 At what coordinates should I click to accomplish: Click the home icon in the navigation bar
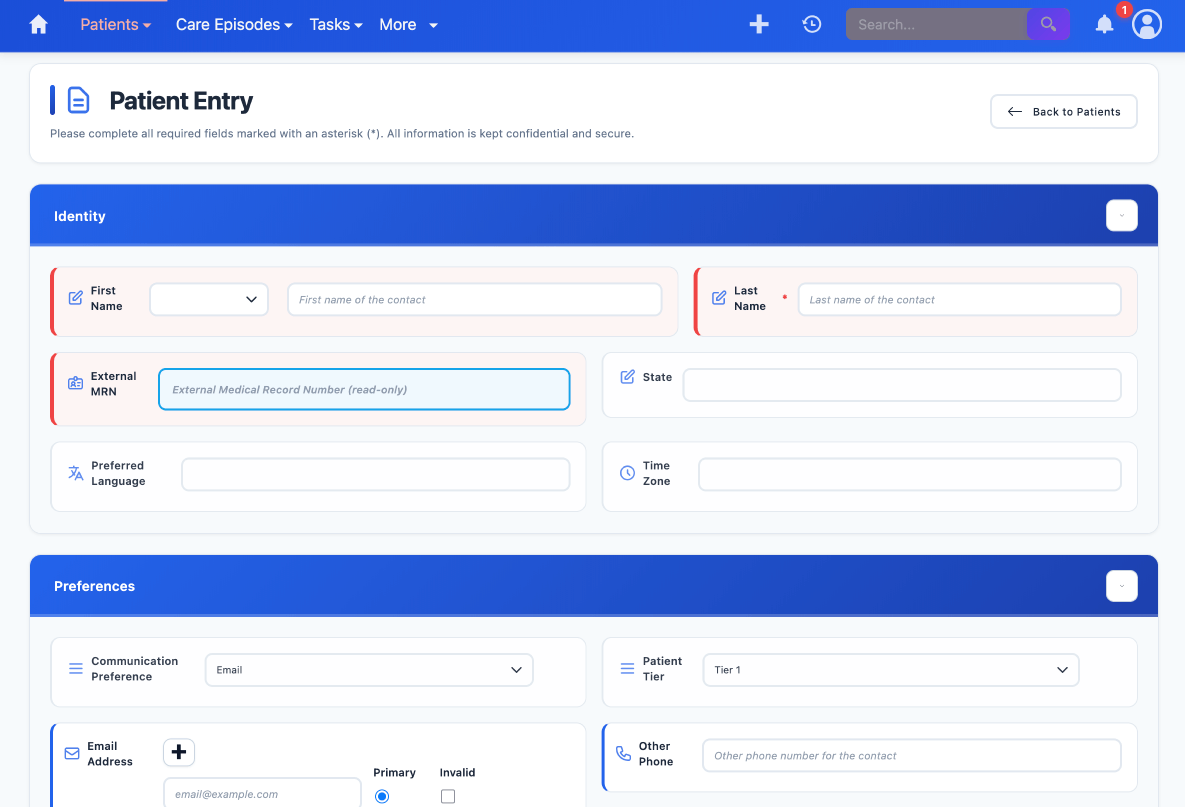pyautogui.click(x=38, y=24)
